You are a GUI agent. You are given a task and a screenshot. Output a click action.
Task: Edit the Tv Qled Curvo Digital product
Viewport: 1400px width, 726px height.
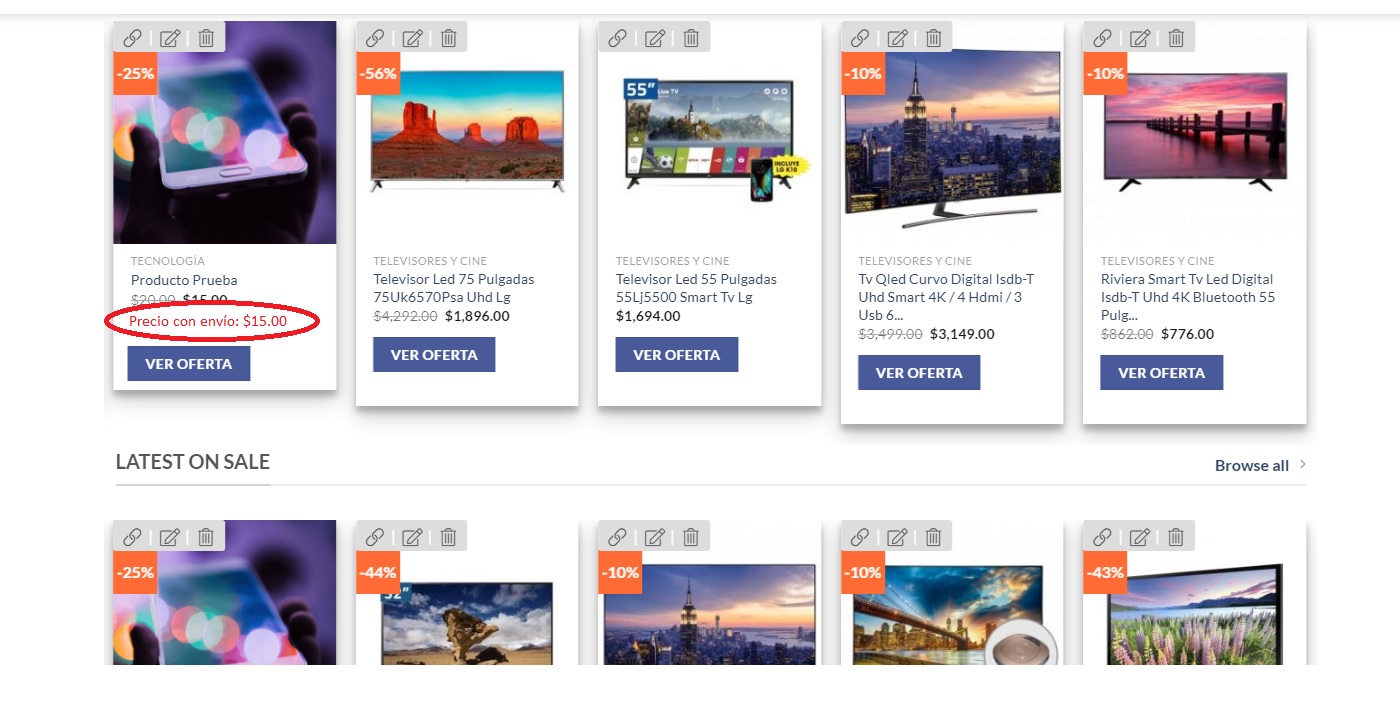[x=897, y=38]
